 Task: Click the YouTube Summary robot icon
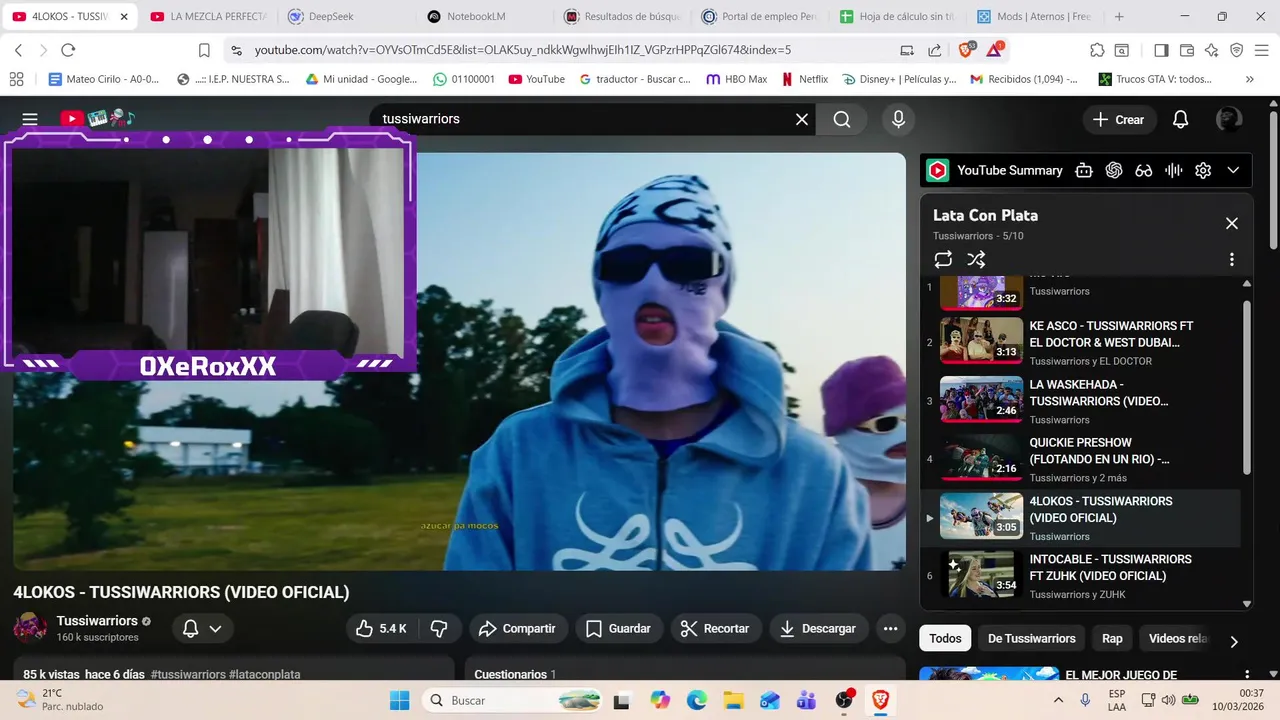[1084, 170]
